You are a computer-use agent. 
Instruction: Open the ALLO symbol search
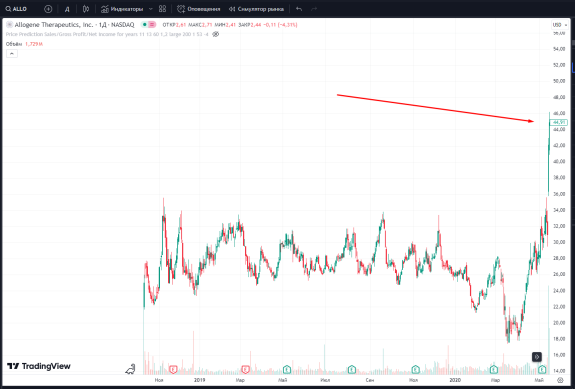(17, 9)
